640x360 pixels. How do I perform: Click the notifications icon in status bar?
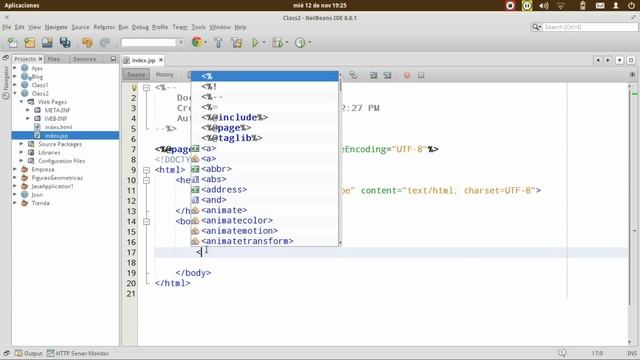(x=562, y=353)
